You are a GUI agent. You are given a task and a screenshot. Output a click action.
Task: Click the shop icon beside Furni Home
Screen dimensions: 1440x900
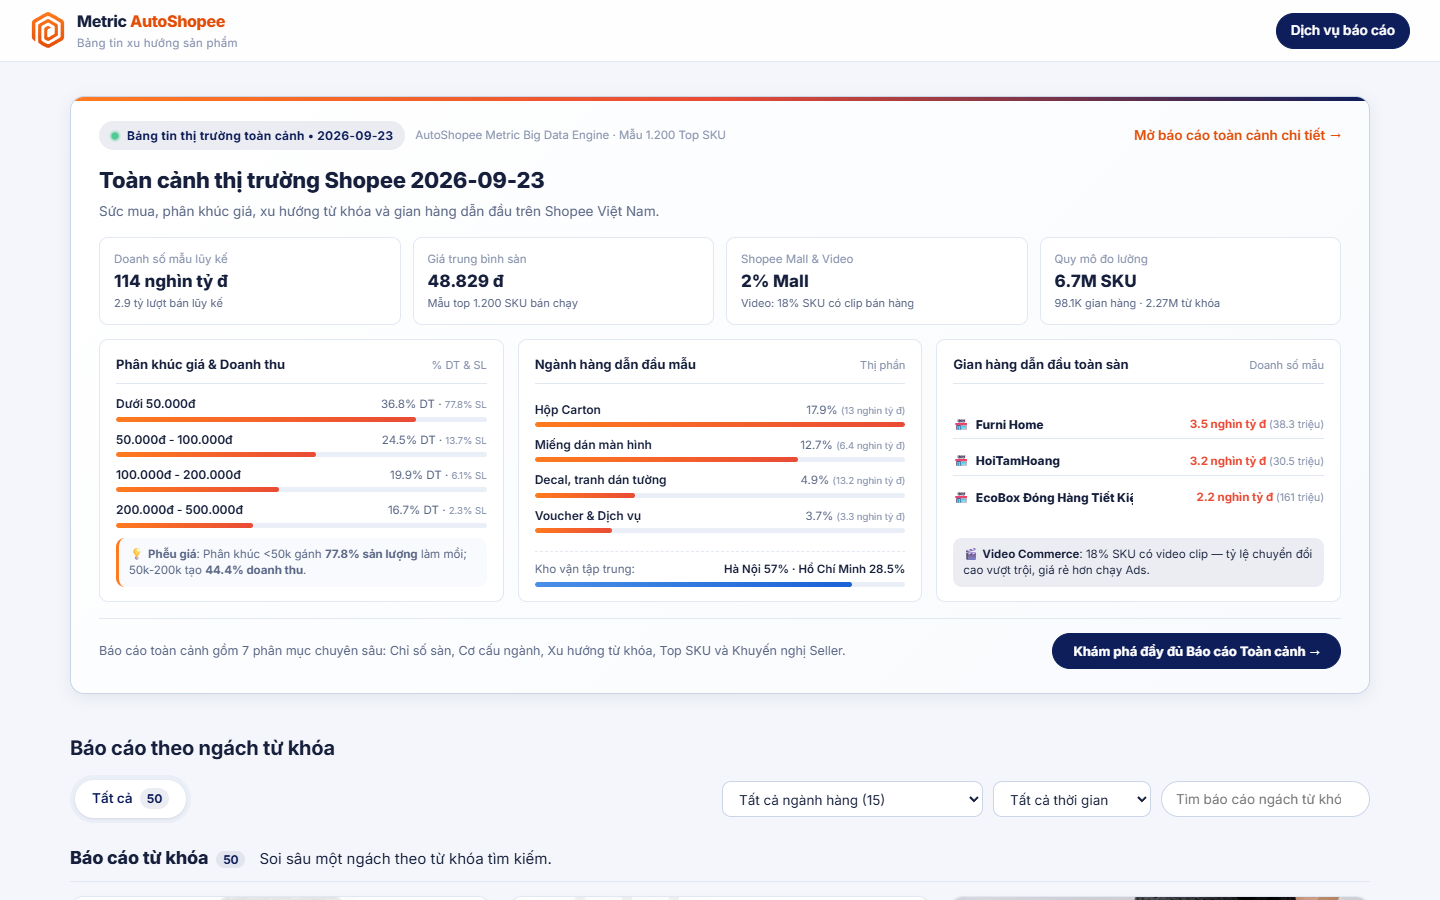[961, 425]
